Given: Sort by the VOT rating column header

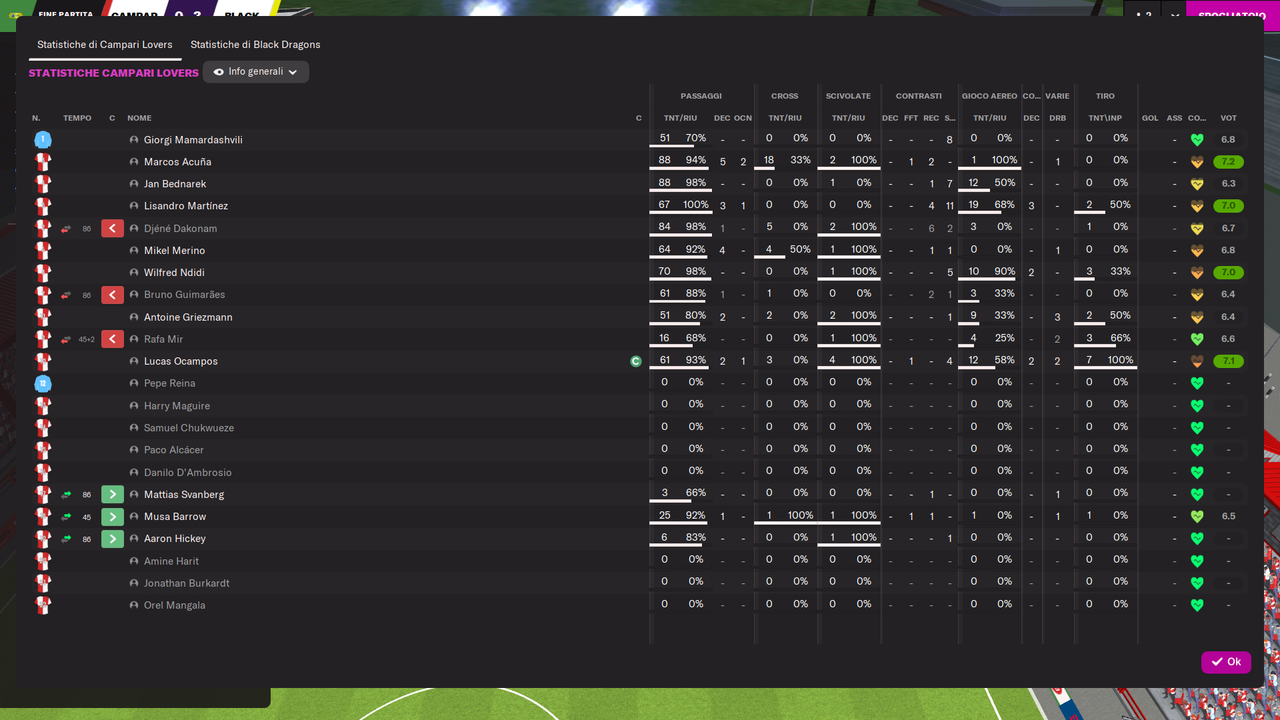Looking at the screenshot, I should coord(1228,118).
